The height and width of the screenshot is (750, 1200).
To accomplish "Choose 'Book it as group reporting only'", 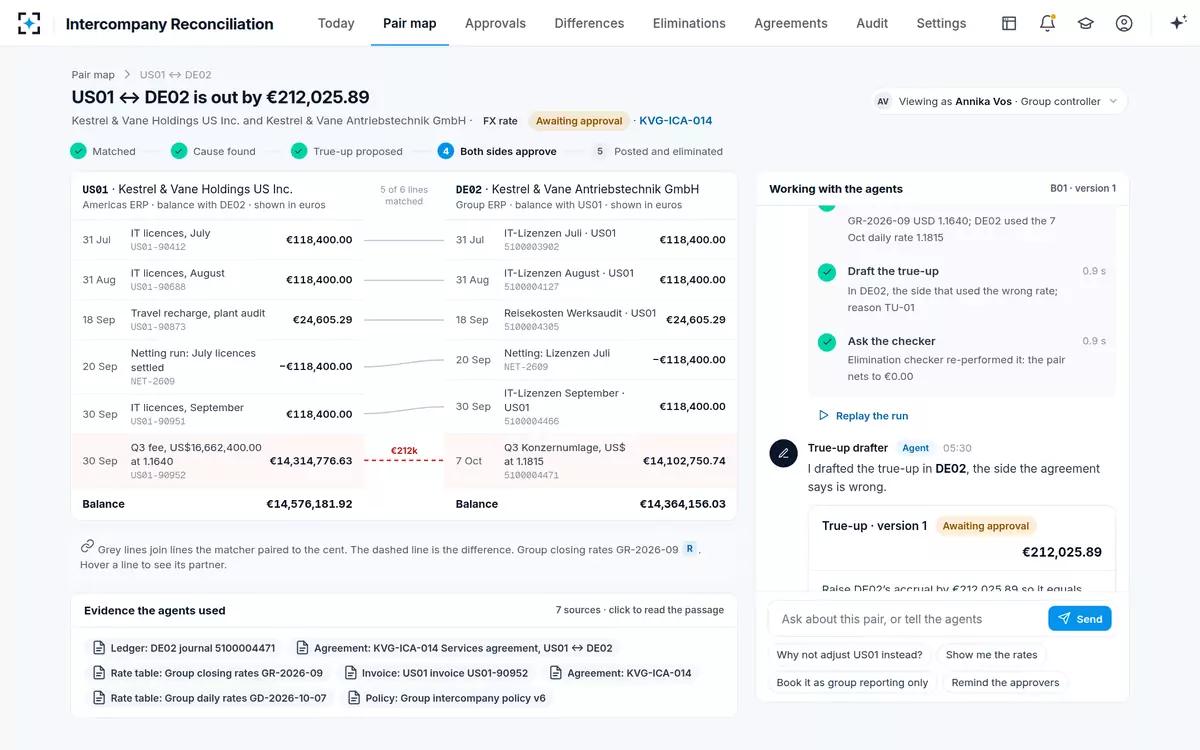I will pos(853,683).
